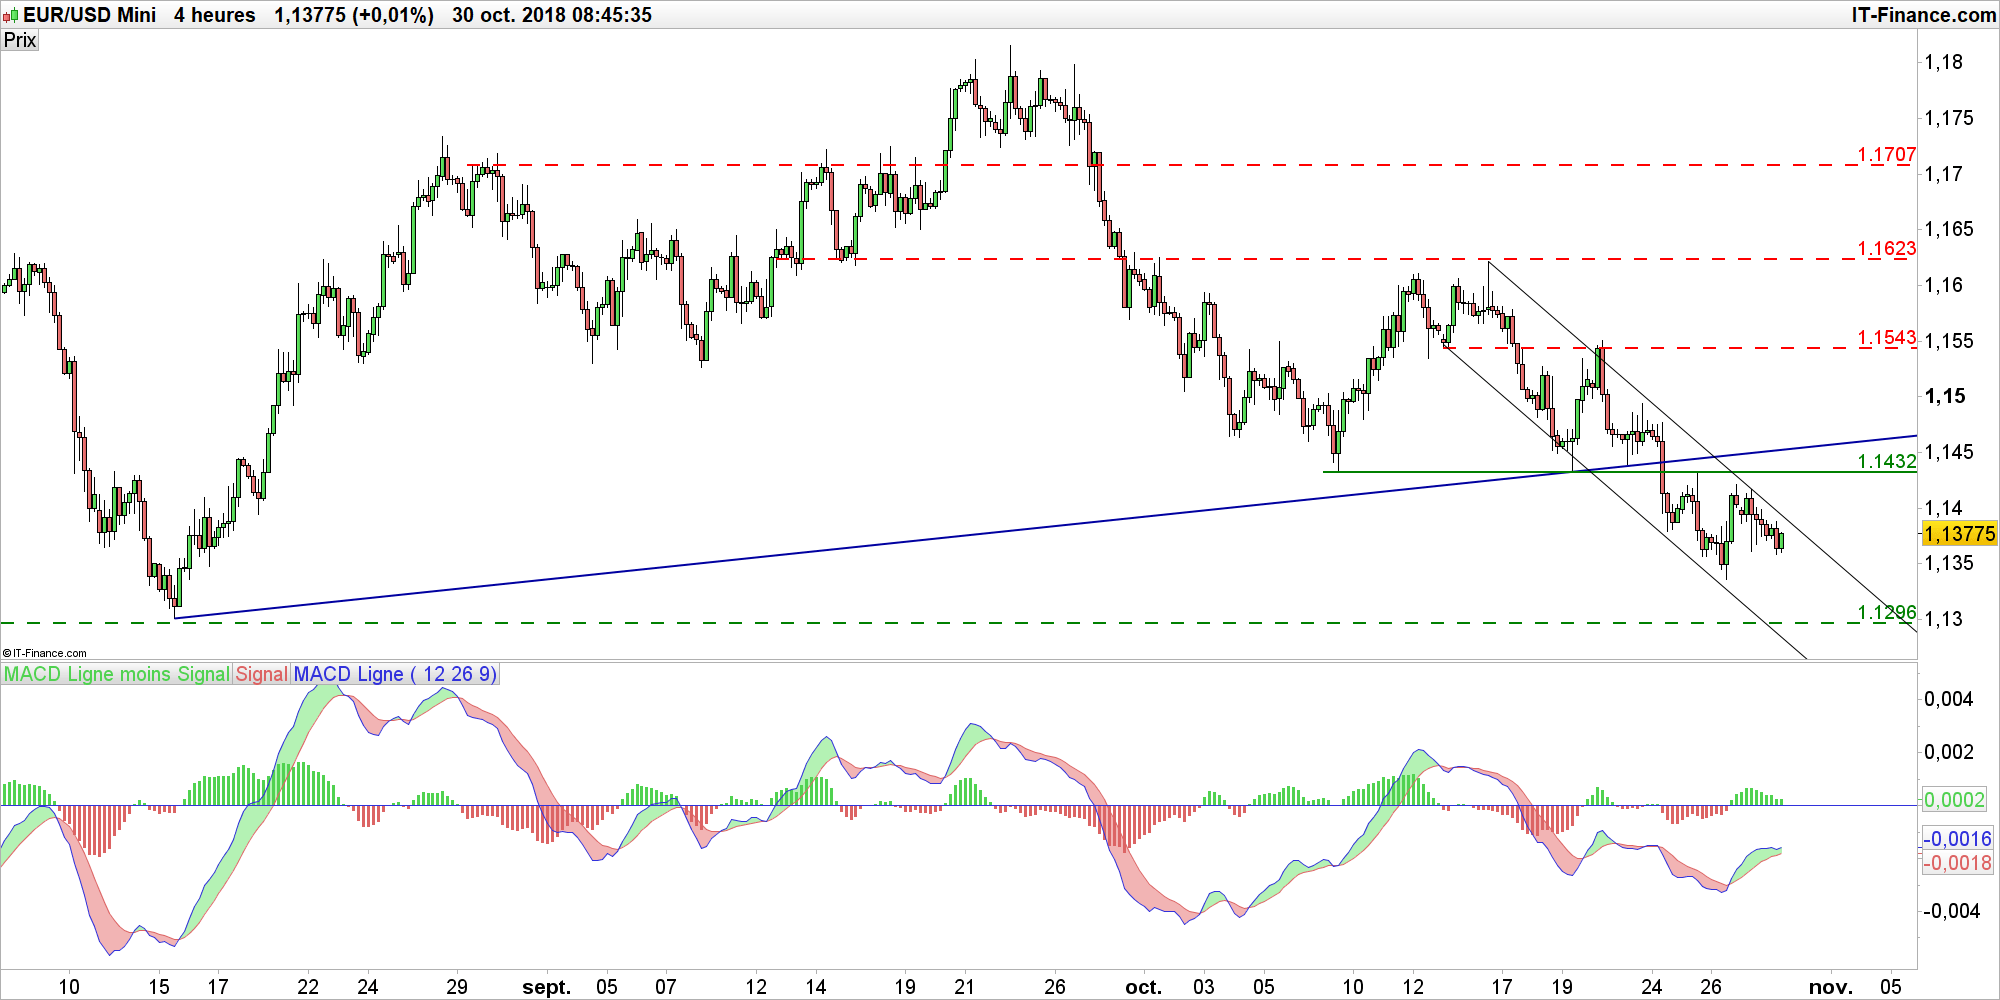Click the 'MACD Ligne ( 12 26 9)' legend label

(395, 674)
